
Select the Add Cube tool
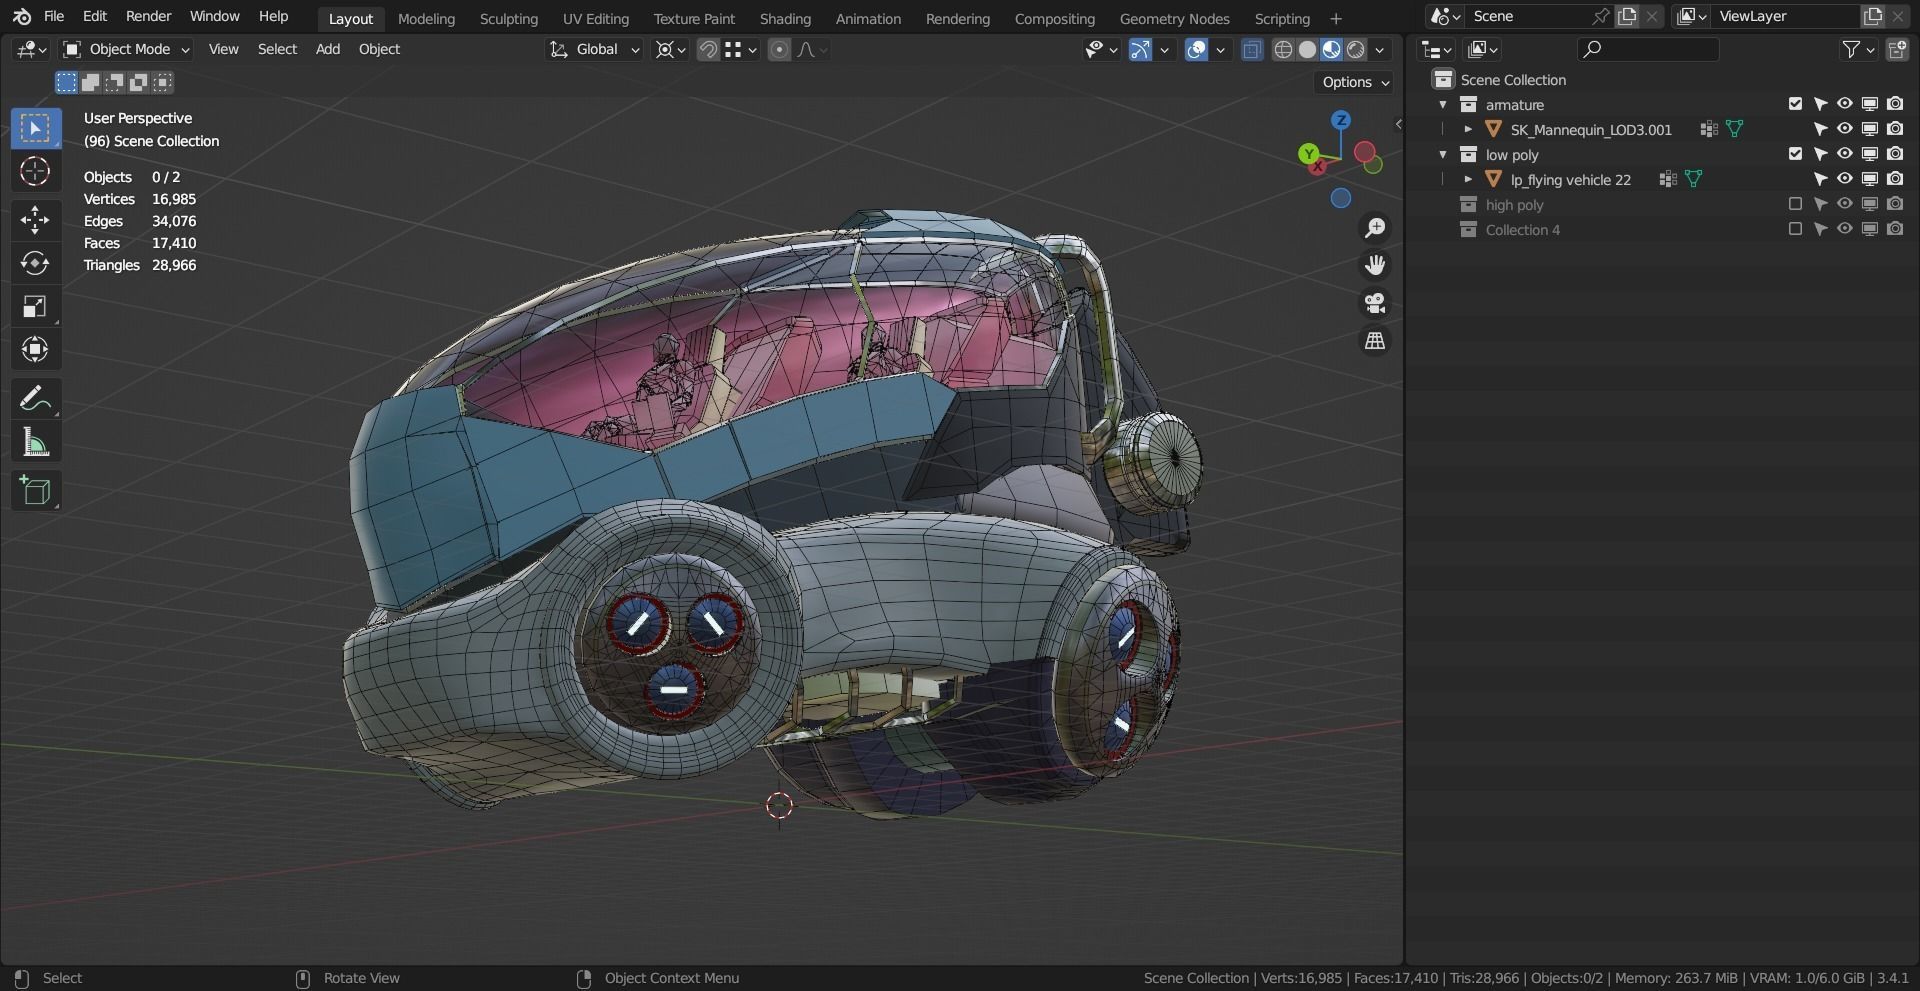pos(35,490)
